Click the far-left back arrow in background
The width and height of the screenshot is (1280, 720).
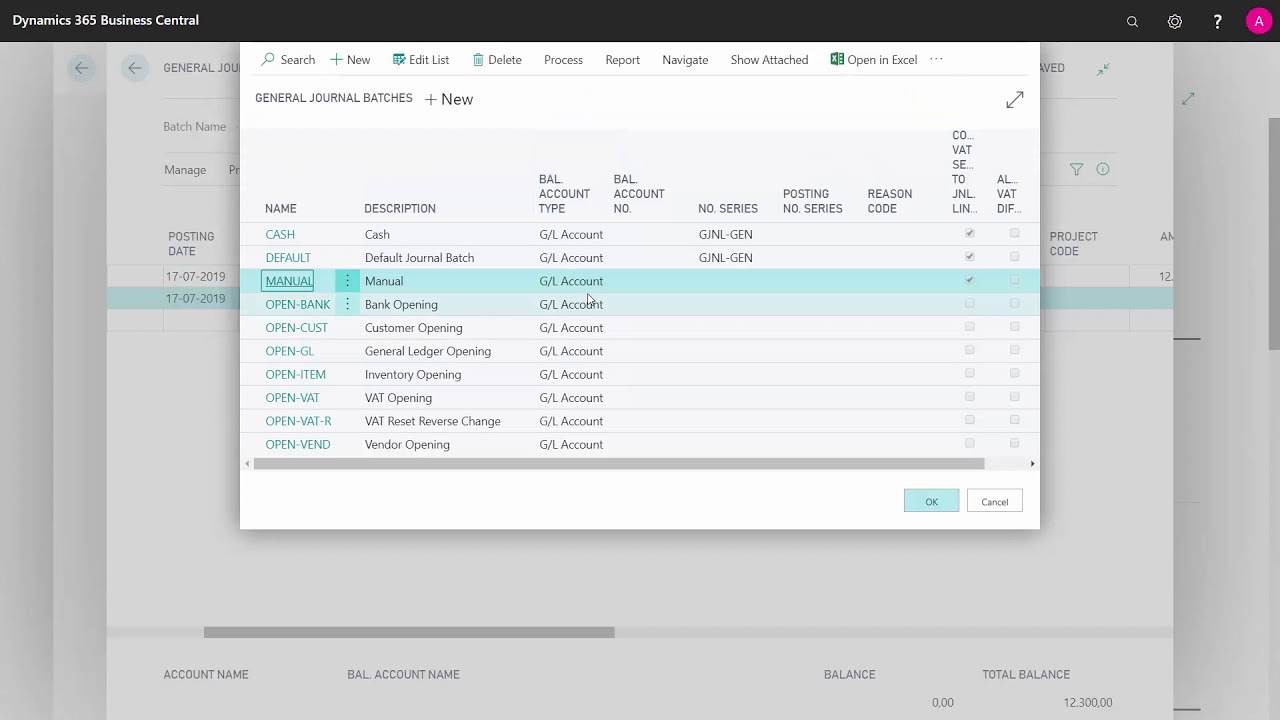(x=81, y=68)
